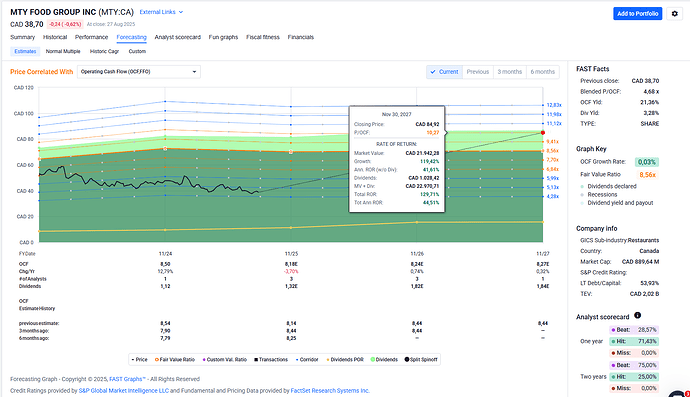Image resolution: width=690 pixels, height=397 pixels.
Task: Toggle Dividends declared in Graph Key
Action: [609, 186]
